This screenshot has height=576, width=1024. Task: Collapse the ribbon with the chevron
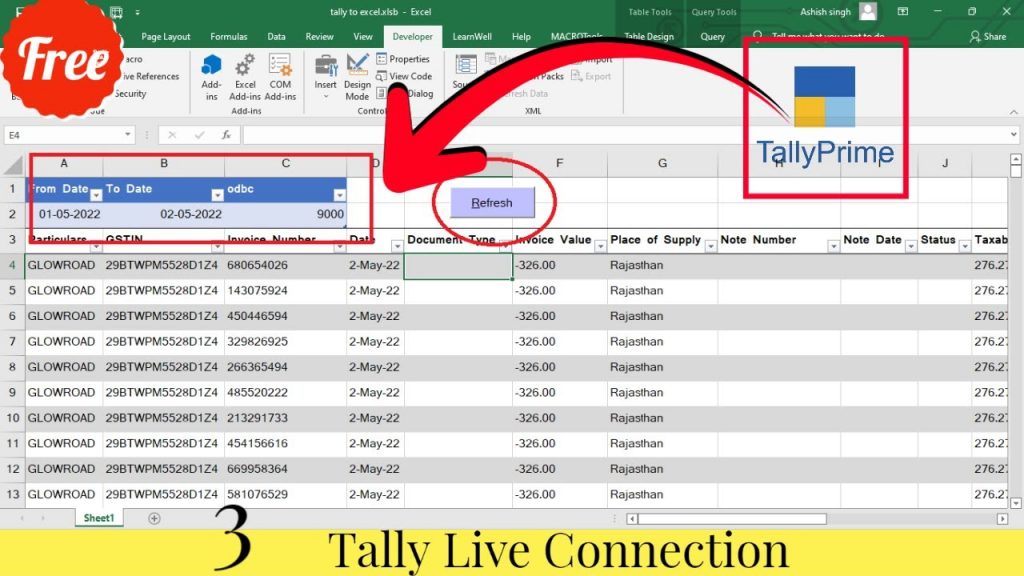[1013, 112]
